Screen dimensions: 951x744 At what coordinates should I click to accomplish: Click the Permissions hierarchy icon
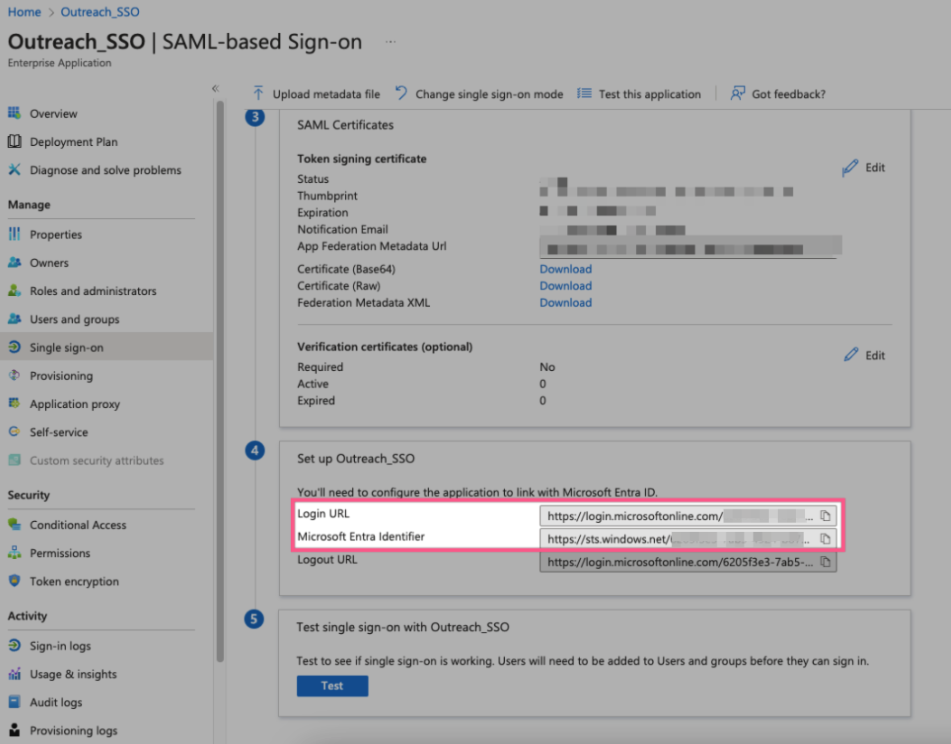(14, 552)
